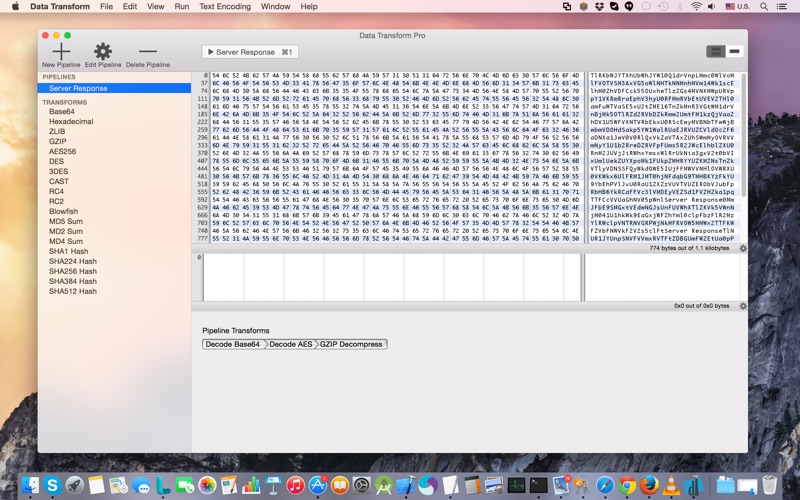This screenshot has width=800, height=500.
Task: Switch to single-pane view mode
Action: coord(734,52)
